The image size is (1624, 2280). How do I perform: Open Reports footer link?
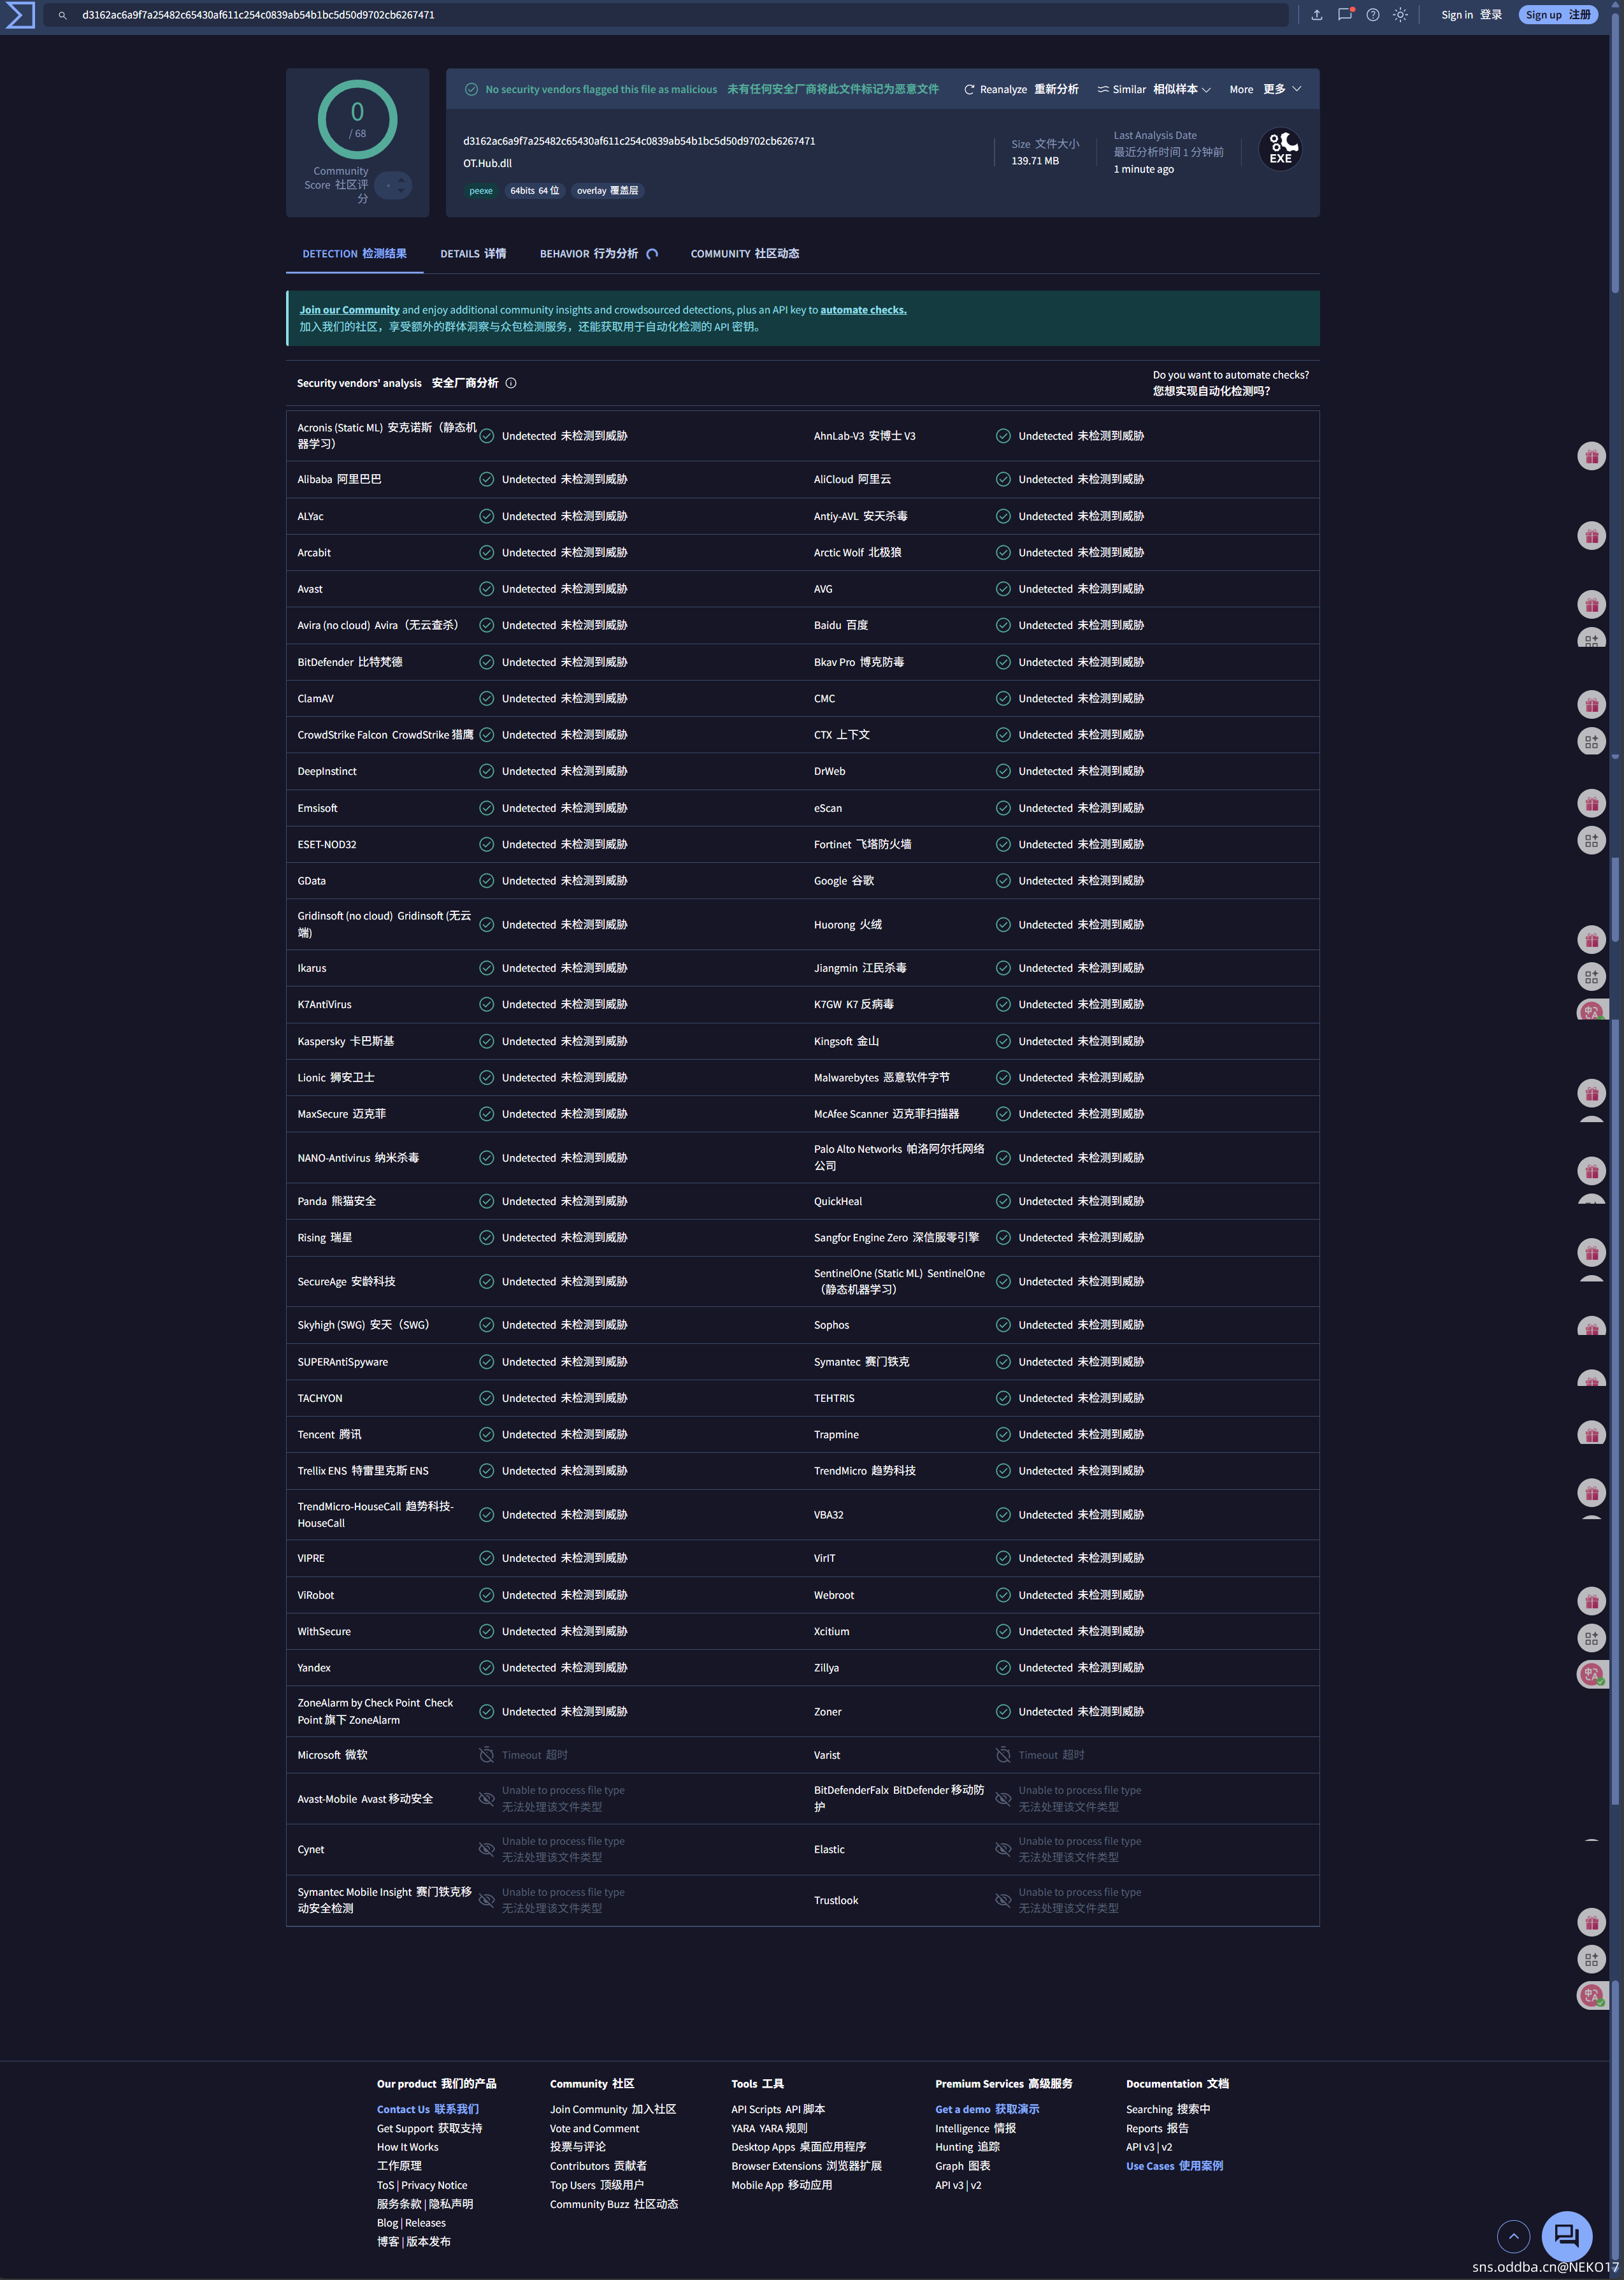tap(1157, 2128)
